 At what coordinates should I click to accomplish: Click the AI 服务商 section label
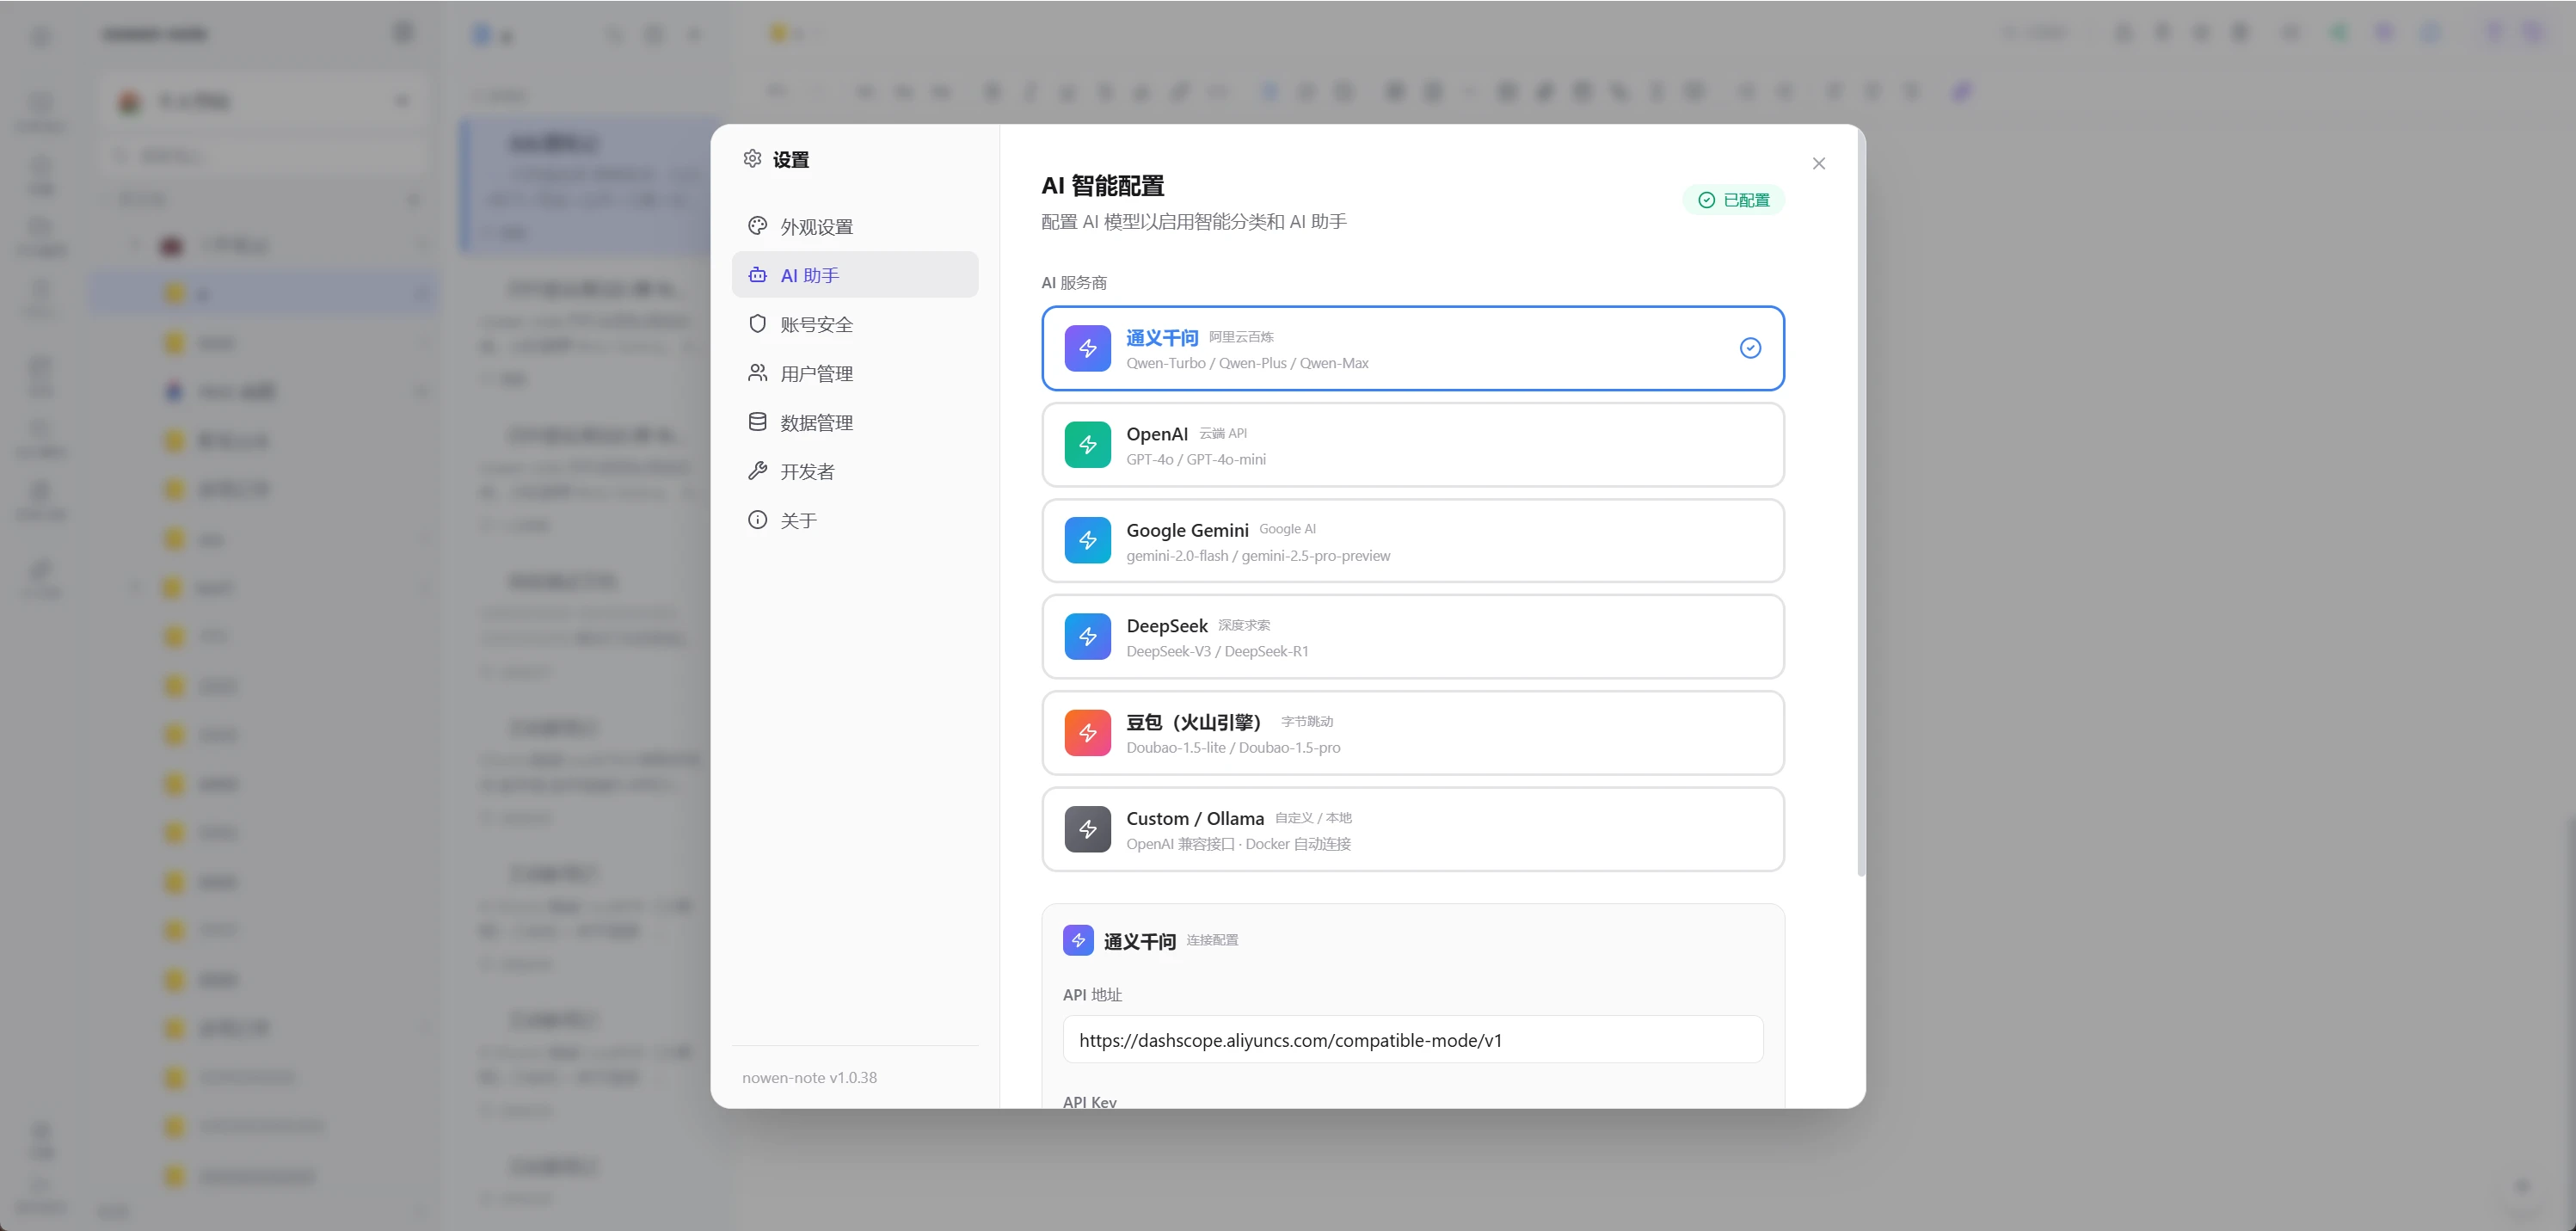pos(1074,283)
